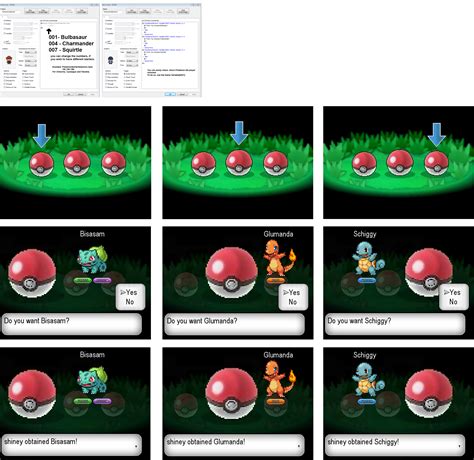Click the 'Do you want Glumanda?' message box
474x460 pixels.
point(234,324)
